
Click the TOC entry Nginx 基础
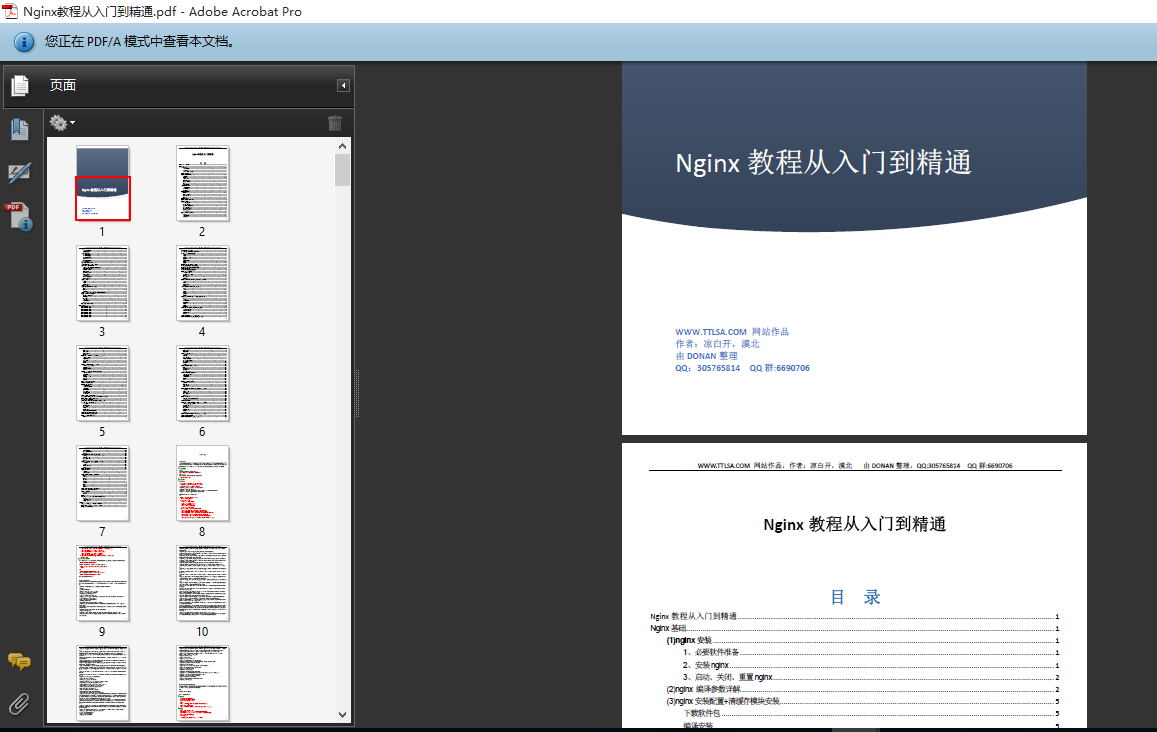[854, 629]
